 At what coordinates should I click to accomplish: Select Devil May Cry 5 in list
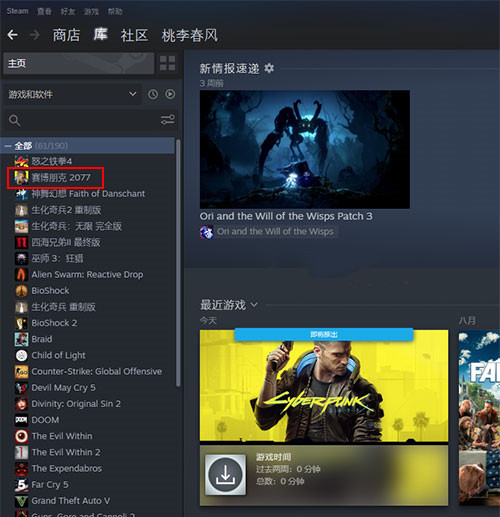[63, 388]
